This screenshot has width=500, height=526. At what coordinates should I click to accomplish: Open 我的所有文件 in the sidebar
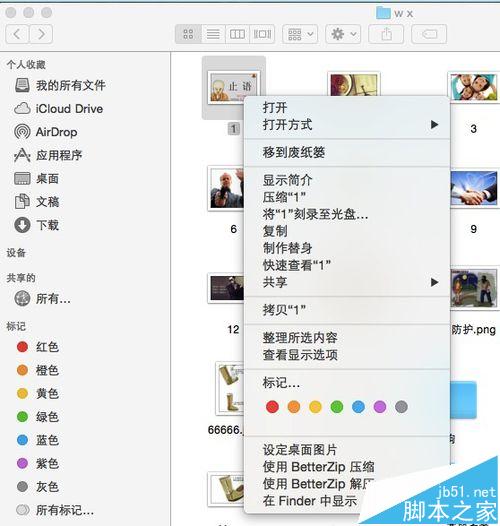pyautogui.click(x=60, y=85)
